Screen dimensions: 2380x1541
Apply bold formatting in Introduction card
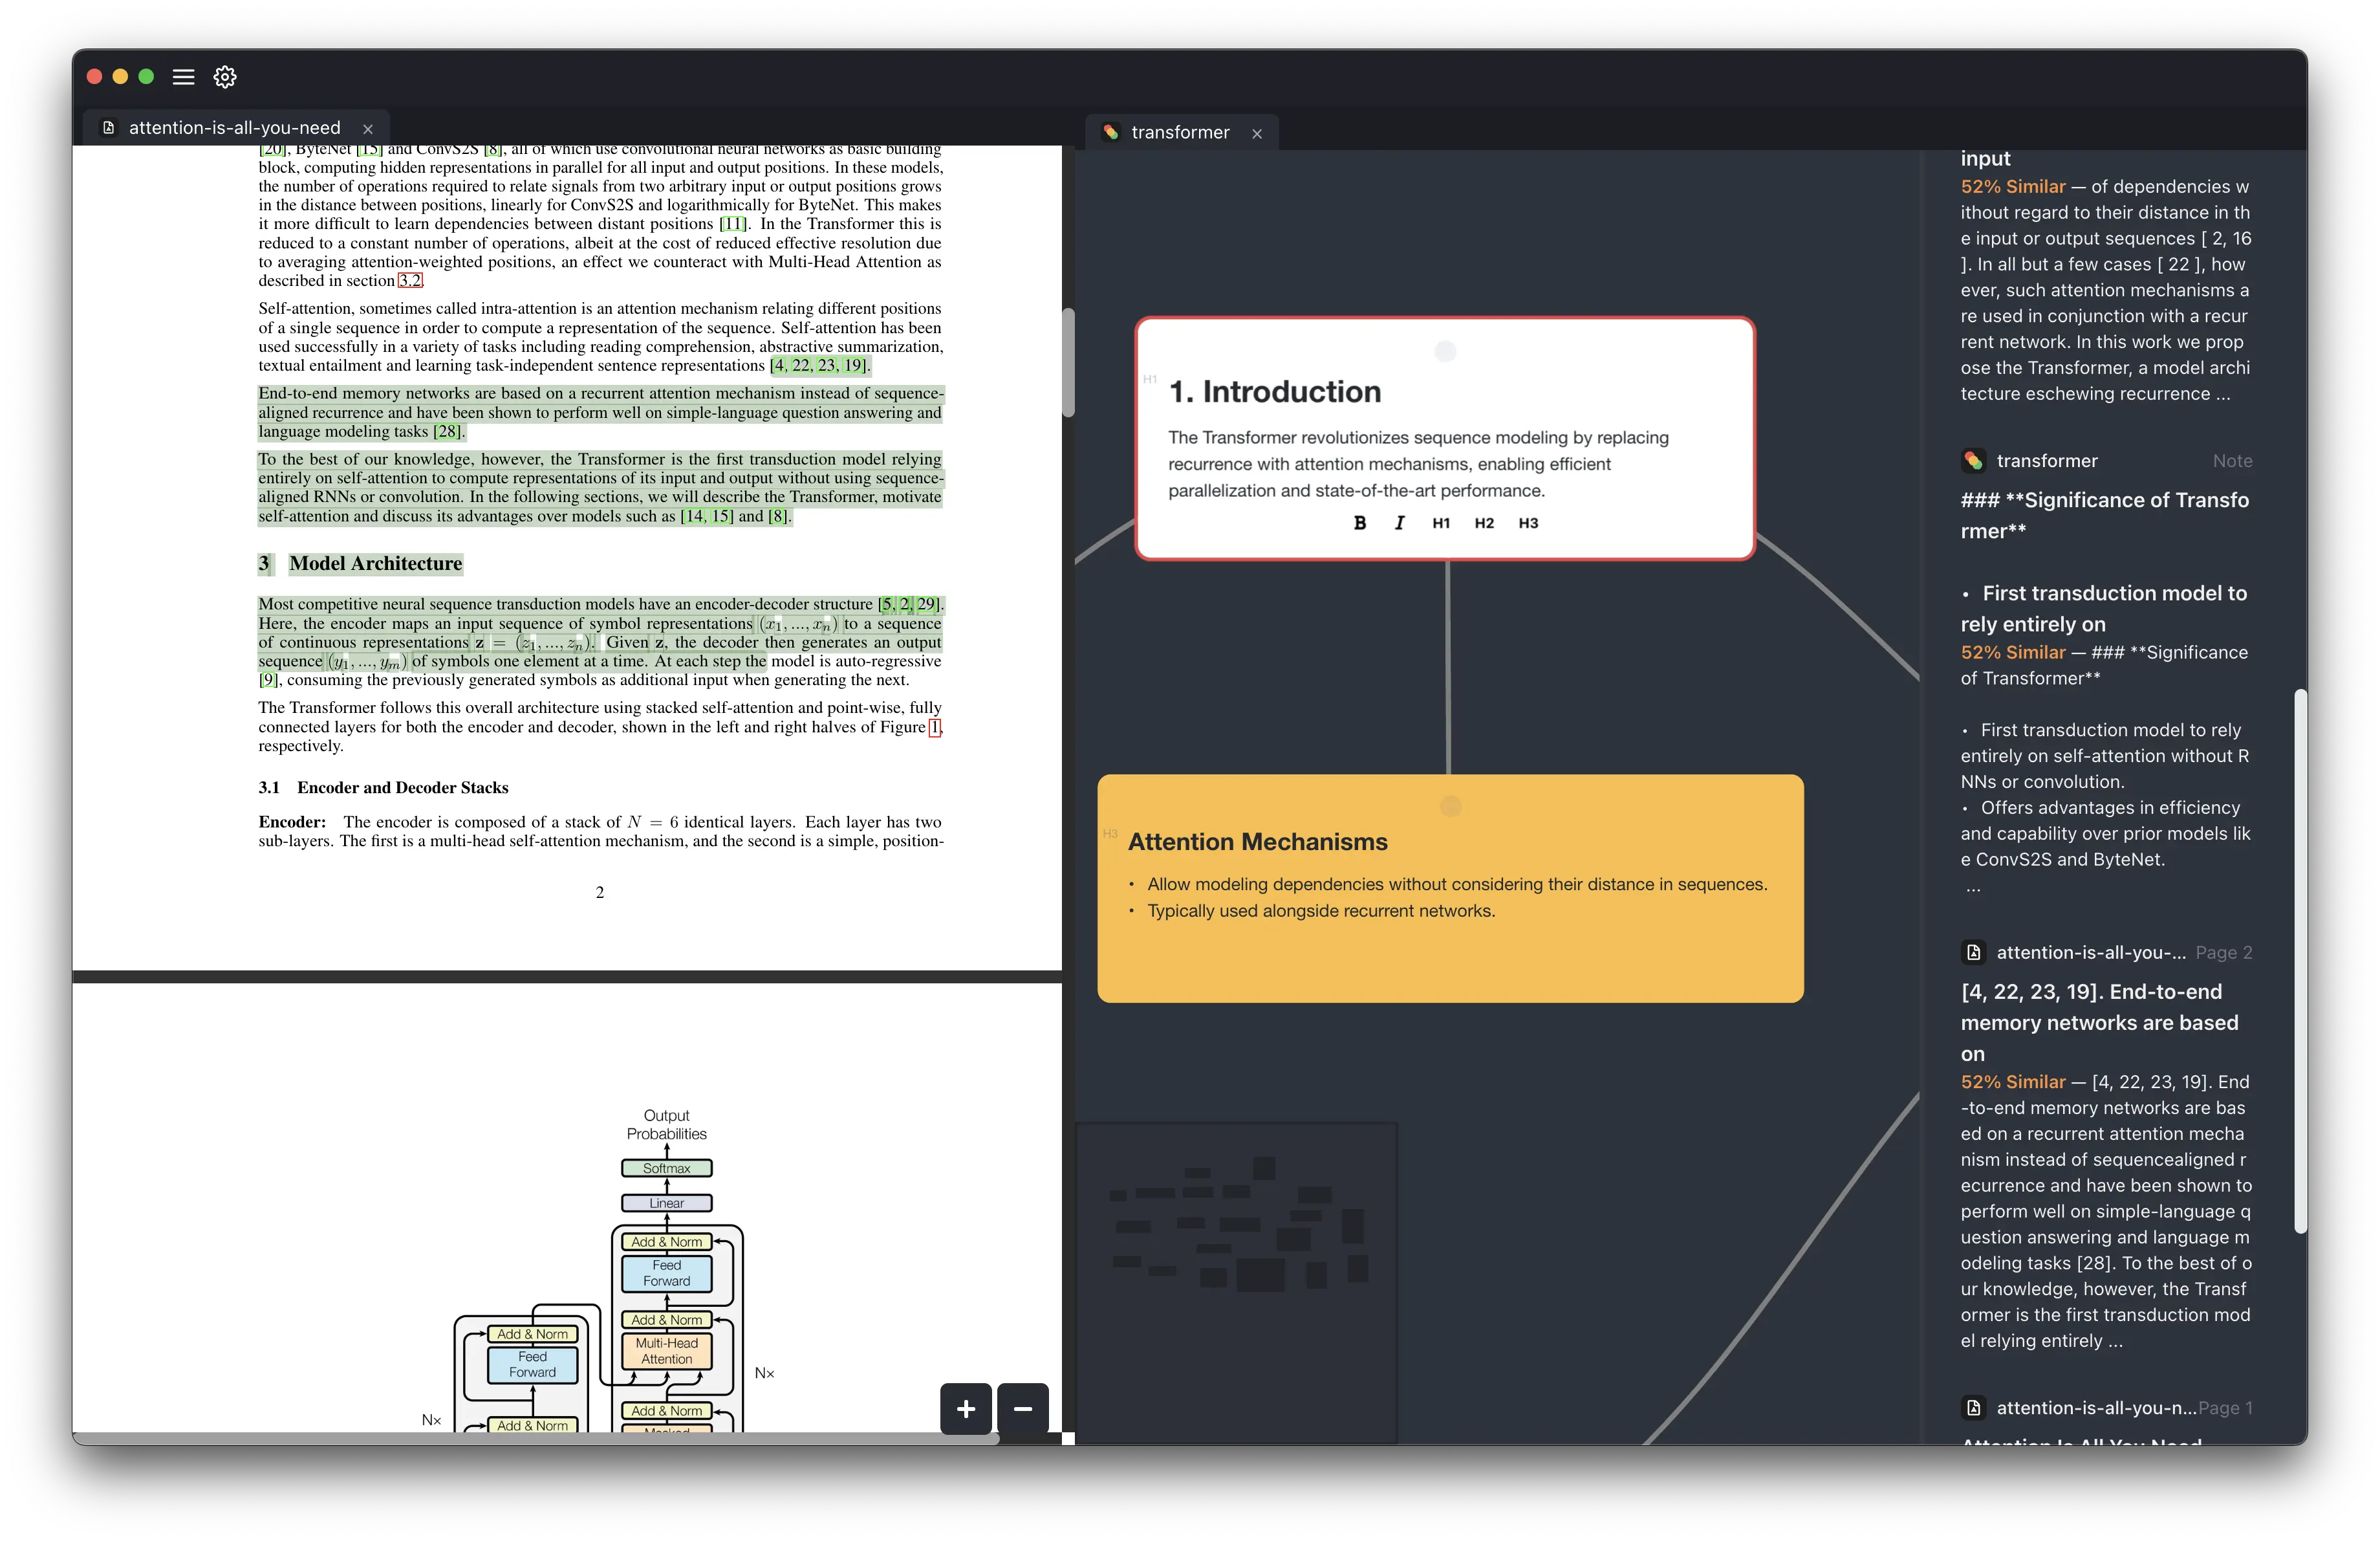coord(1359,523)
